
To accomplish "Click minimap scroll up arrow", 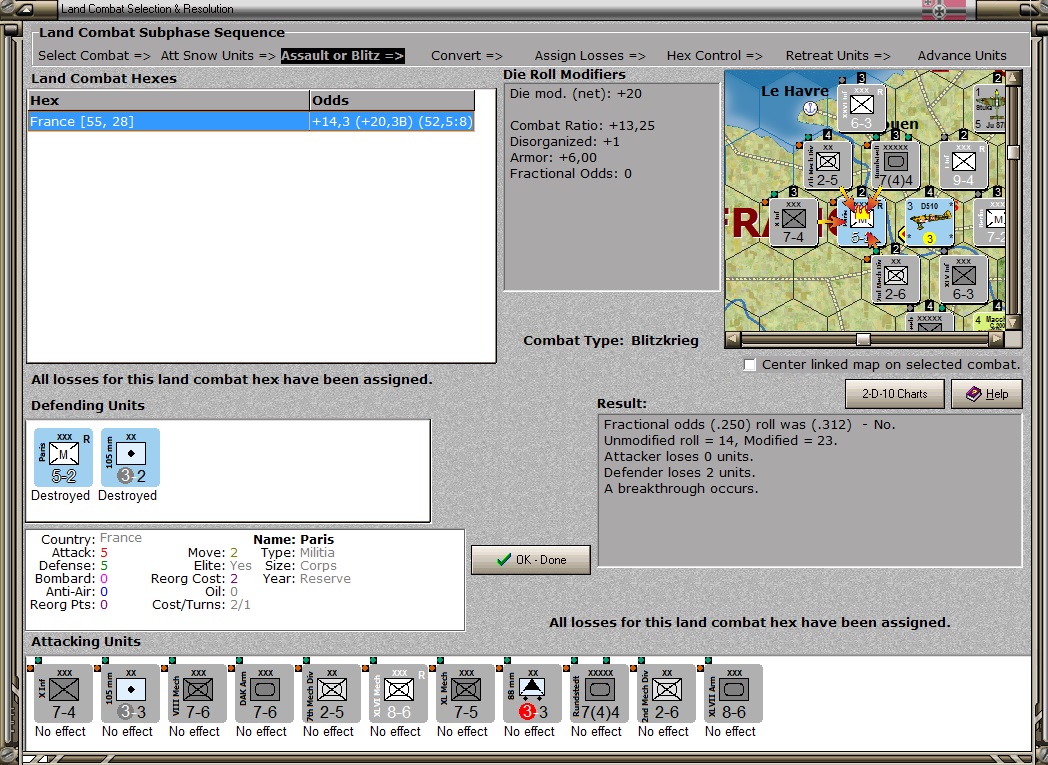I will (1013, 78).
